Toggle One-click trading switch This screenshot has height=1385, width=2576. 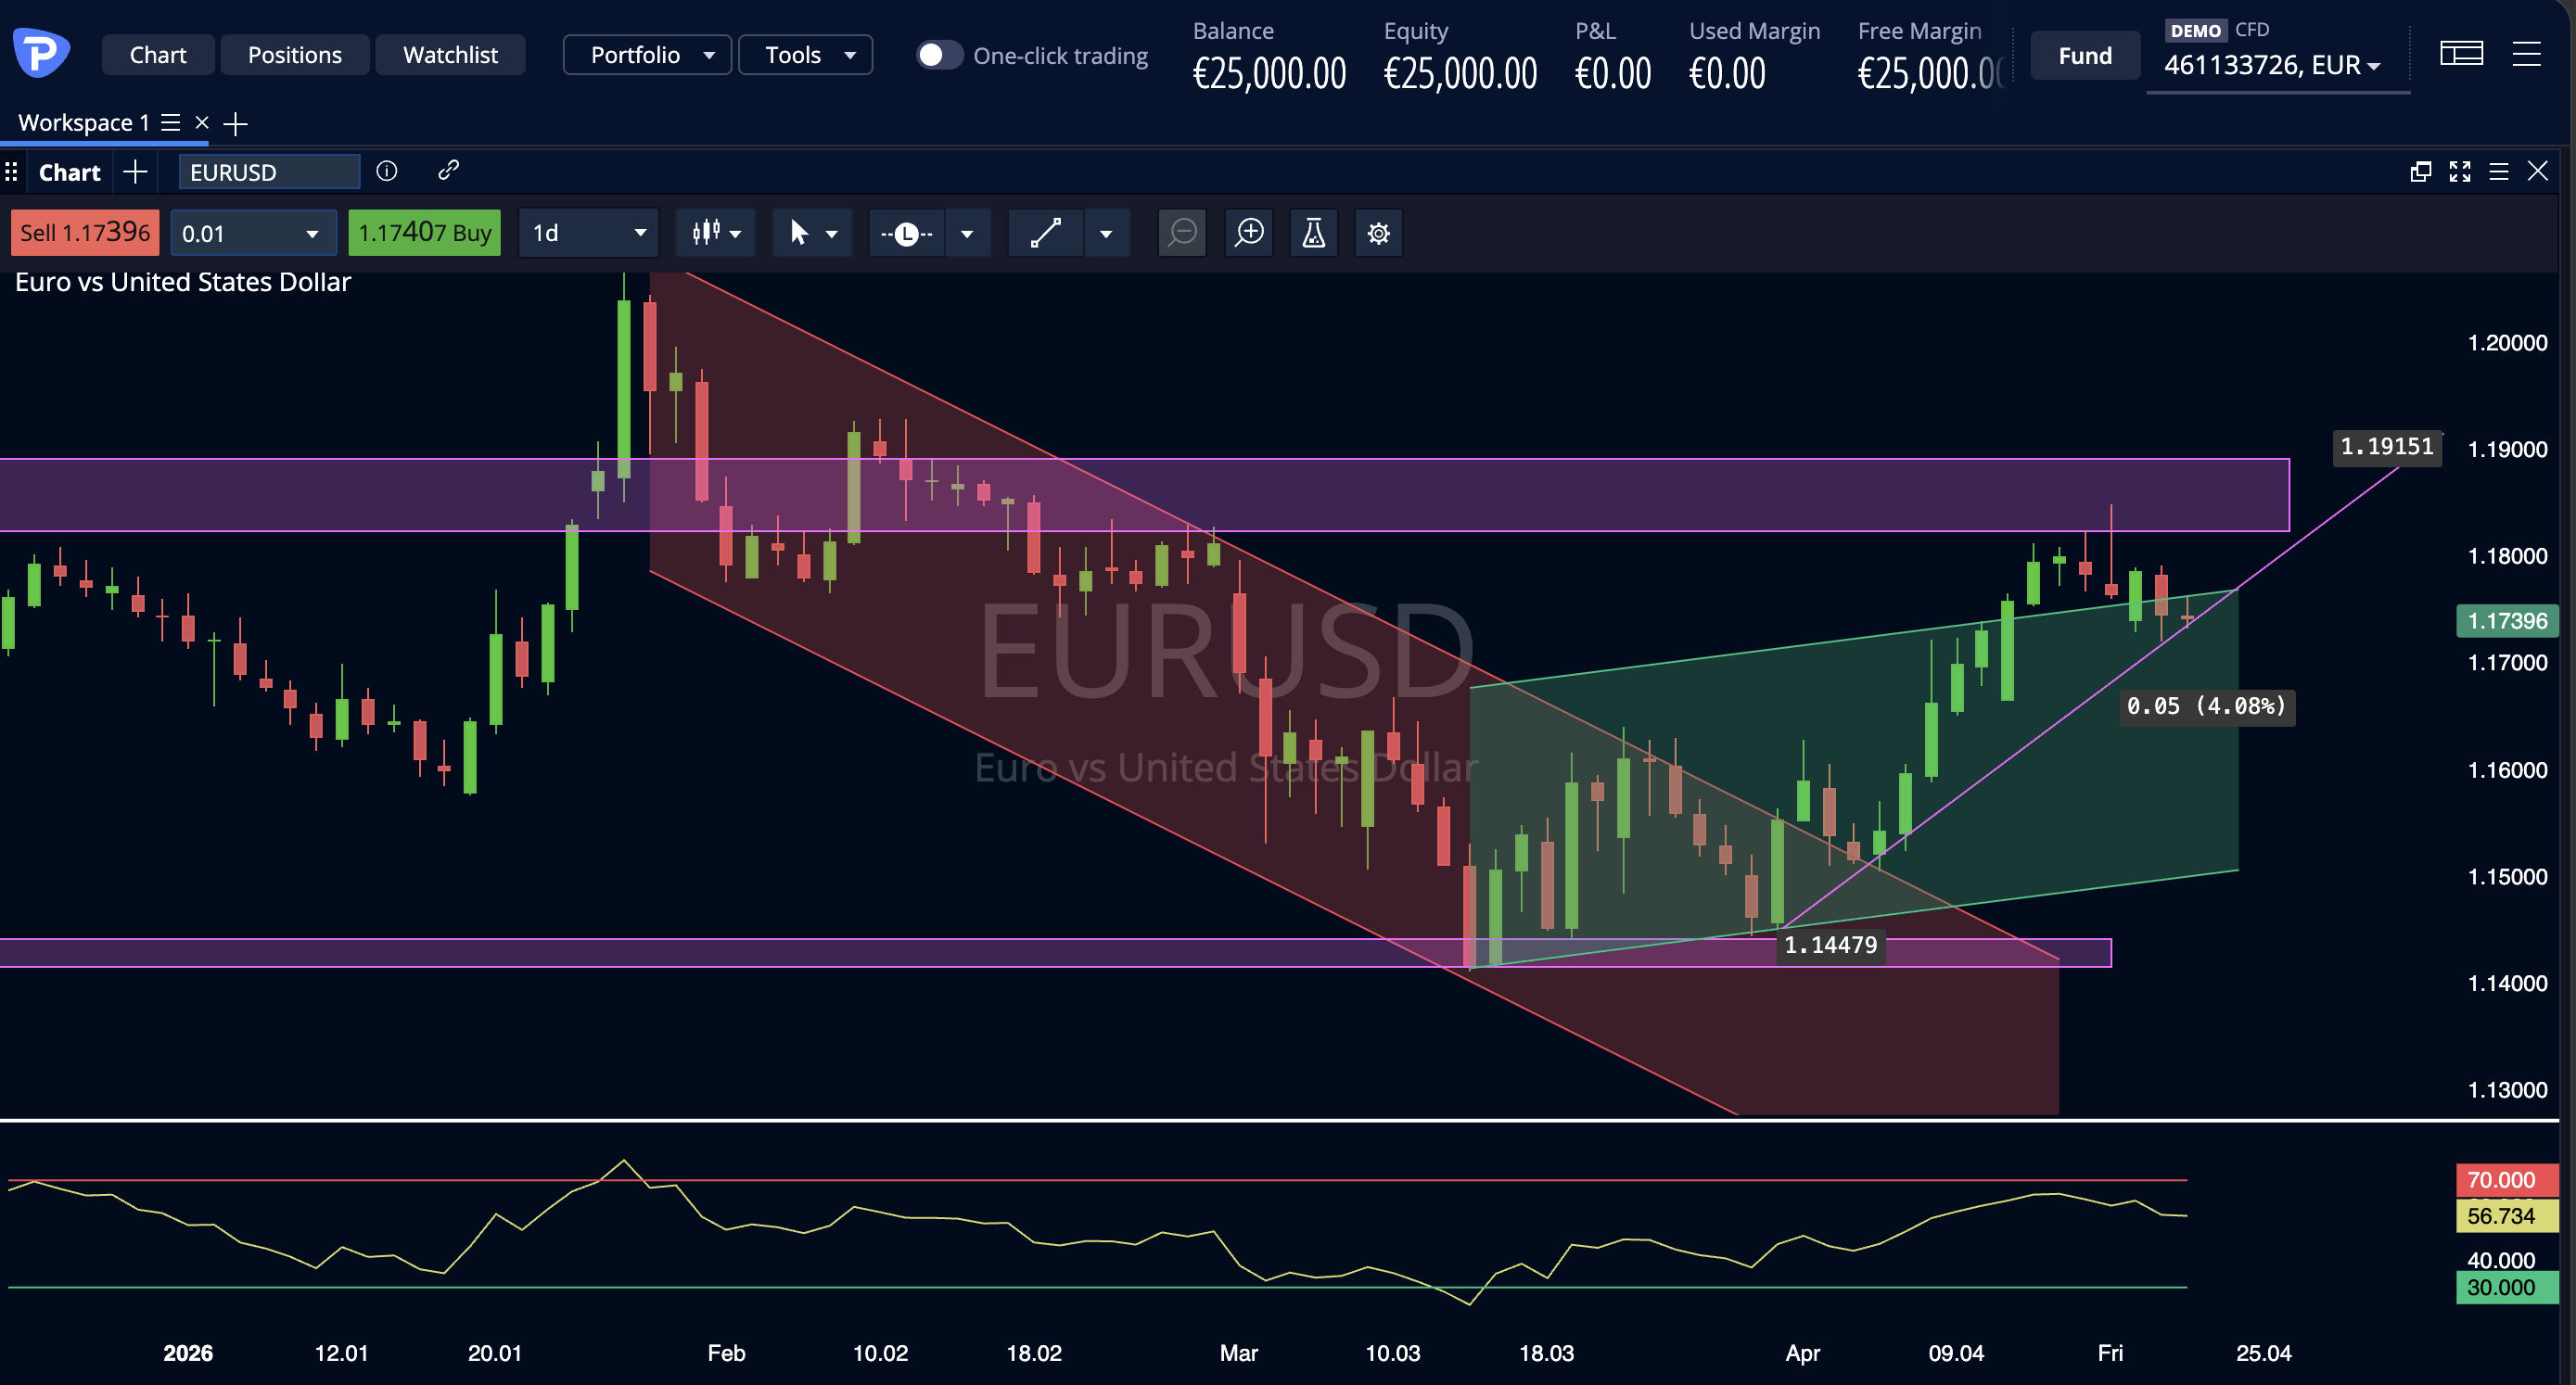[x=938, y=55]
